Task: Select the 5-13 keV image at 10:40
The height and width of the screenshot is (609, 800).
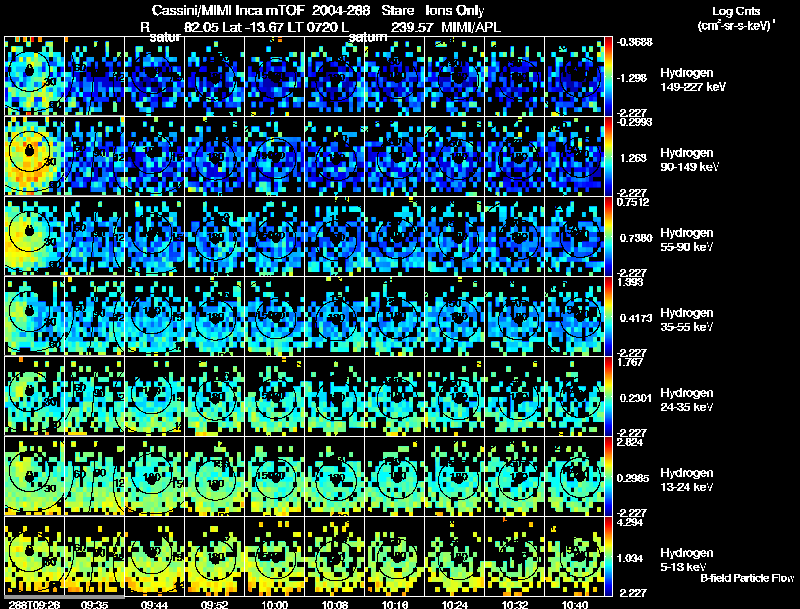Action: pos(574,556)
